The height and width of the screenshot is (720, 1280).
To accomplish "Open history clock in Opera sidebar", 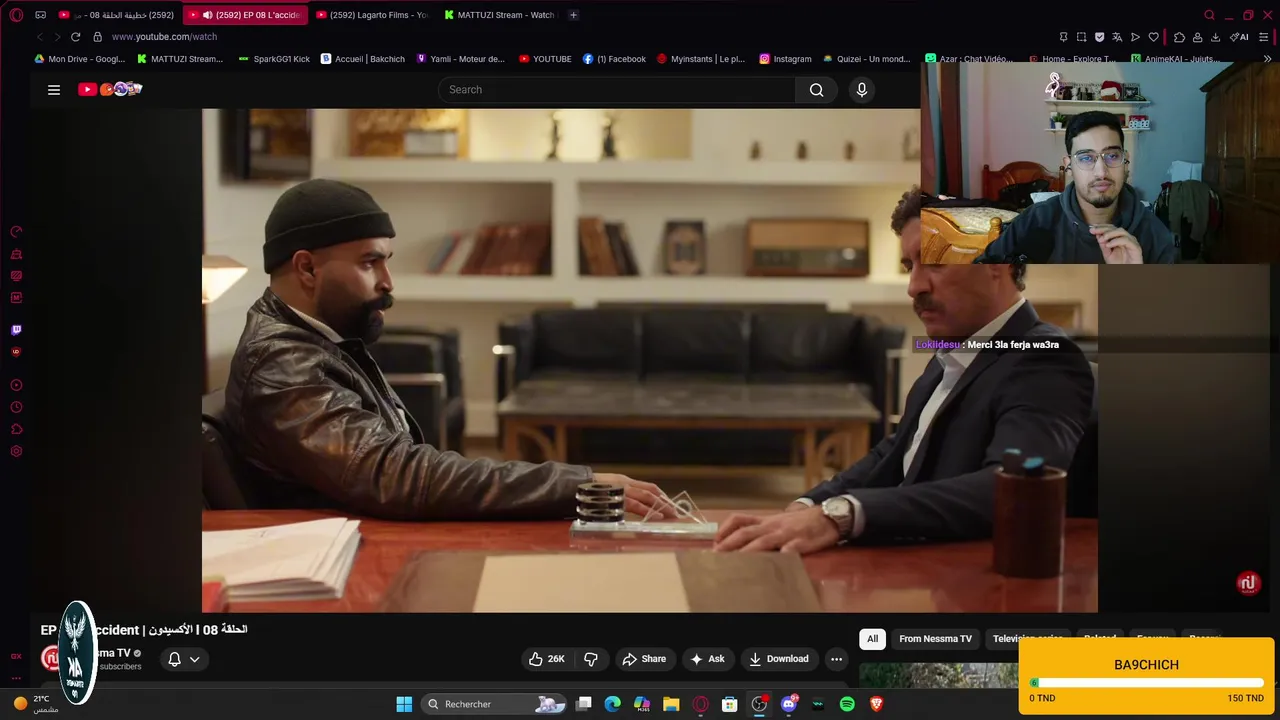I will [16, 407].
